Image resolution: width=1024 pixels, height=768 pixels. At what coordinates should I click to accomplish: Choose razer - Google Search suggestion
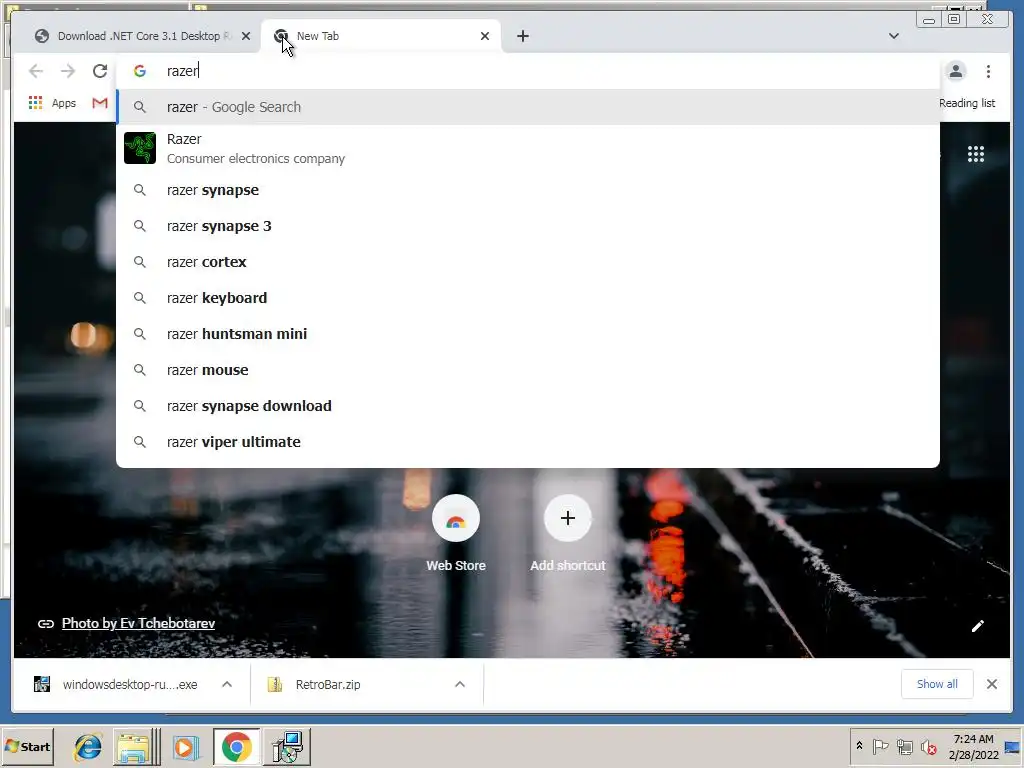tap(528, 107)
